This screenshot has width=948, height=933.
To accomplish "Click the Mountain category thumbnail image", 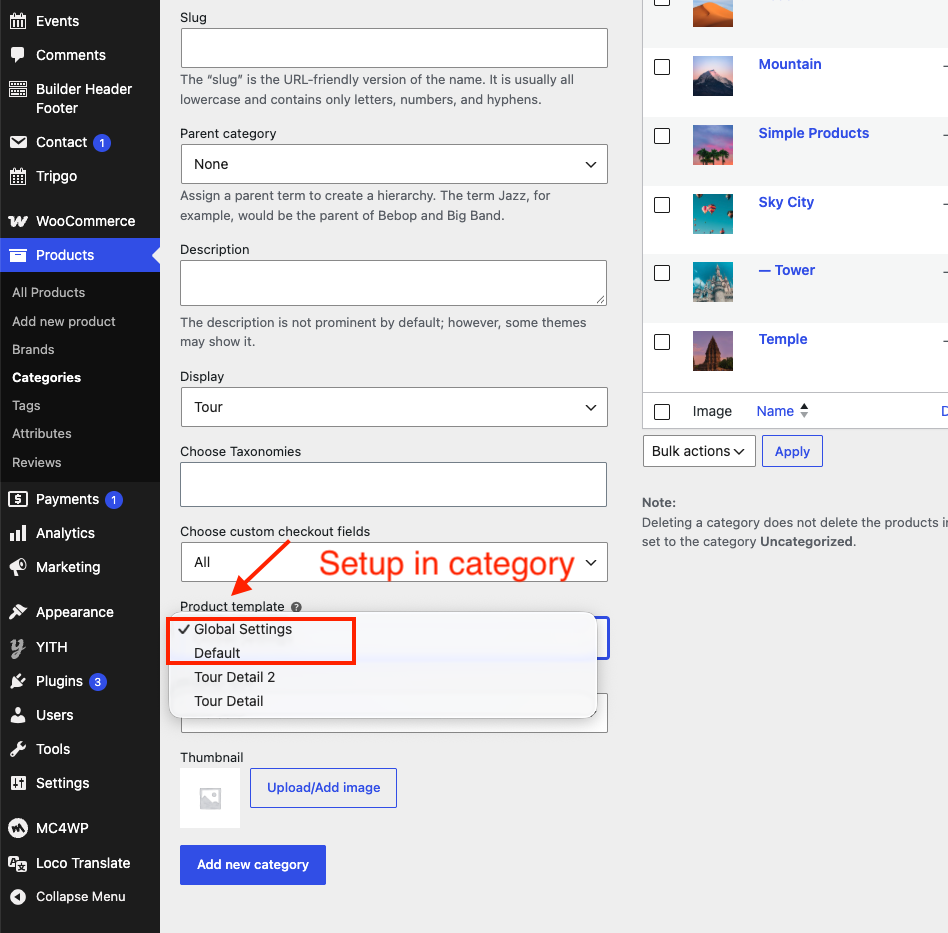I will pos(713,76).
